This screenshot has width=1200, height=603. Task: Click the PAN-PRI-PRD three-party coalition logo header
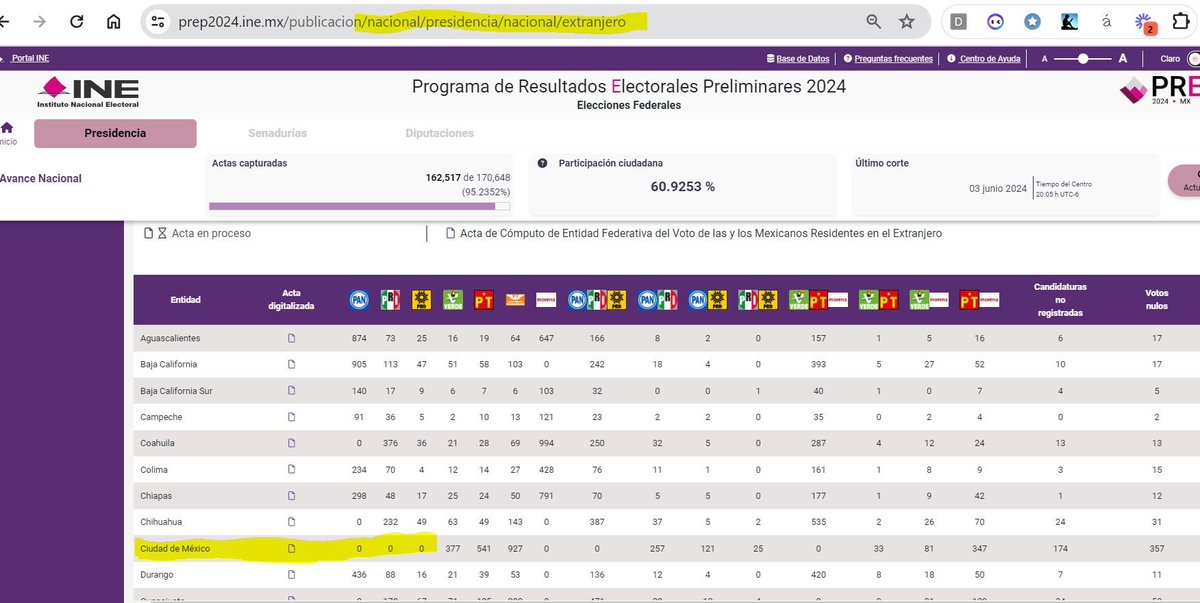pos(597,299)
